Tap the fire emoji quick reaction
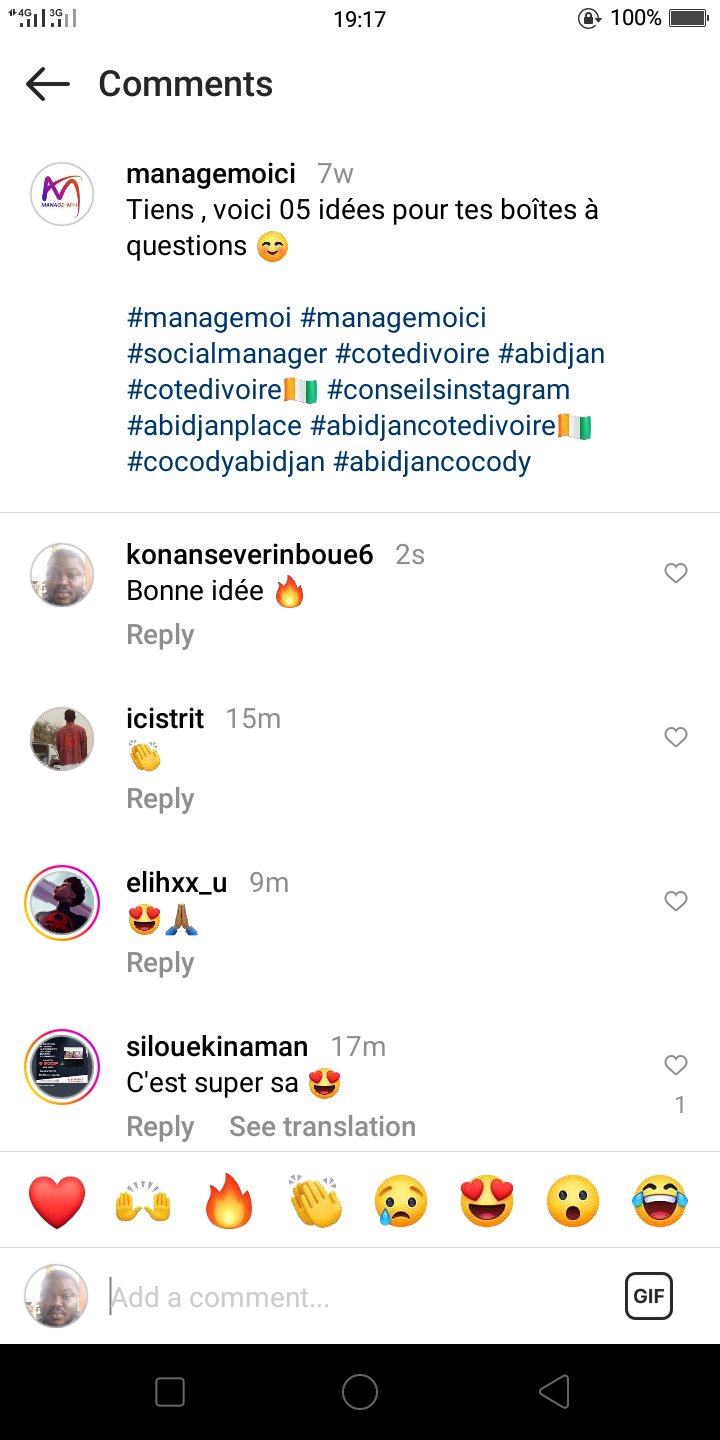 229,1201
